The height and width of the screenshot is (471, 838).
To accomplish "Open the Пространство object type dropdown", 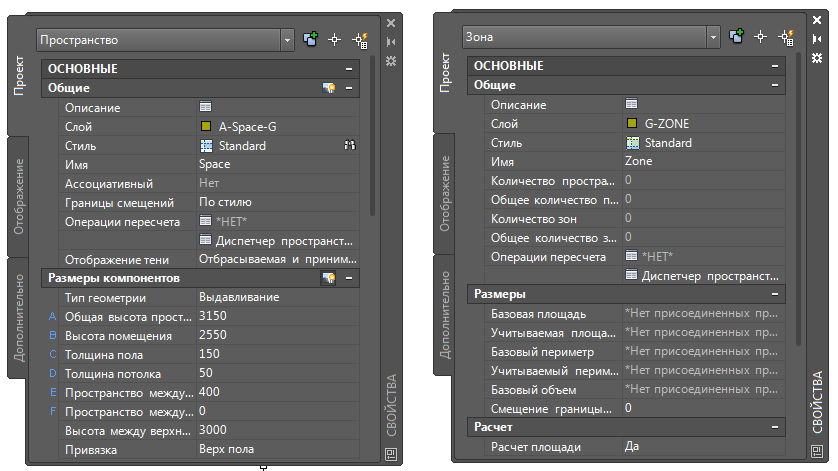I will (288, 40).
